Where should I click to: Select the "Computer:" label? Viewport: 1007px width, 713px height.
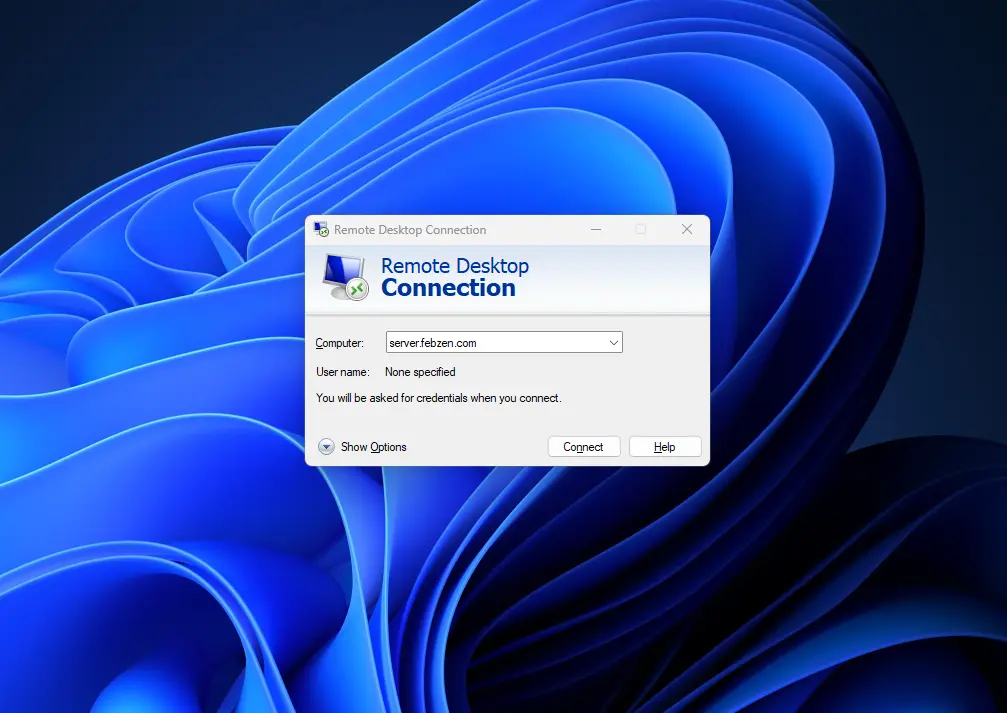pos(340,343)
